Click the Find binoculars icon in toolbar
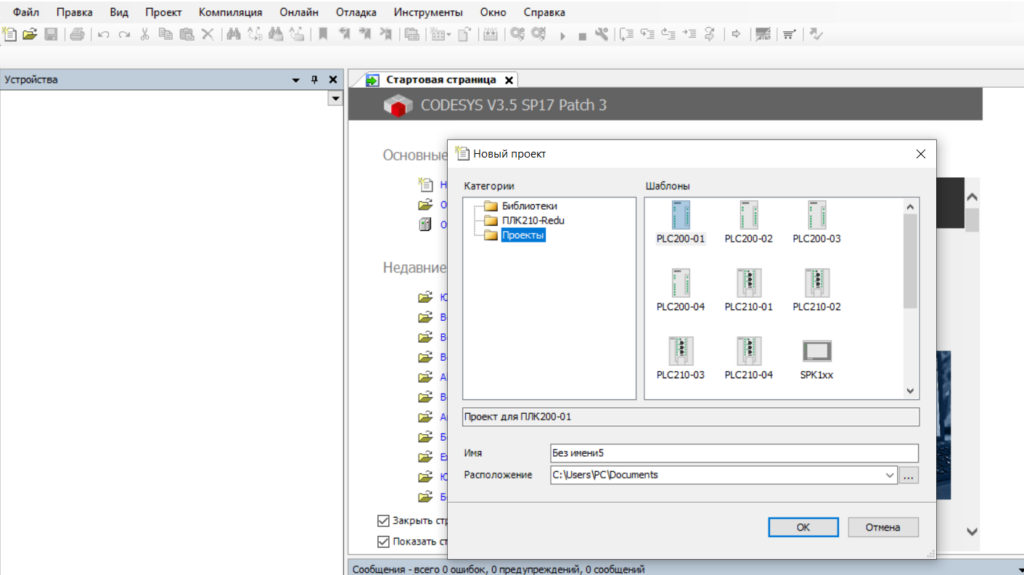 coord(233,34)
